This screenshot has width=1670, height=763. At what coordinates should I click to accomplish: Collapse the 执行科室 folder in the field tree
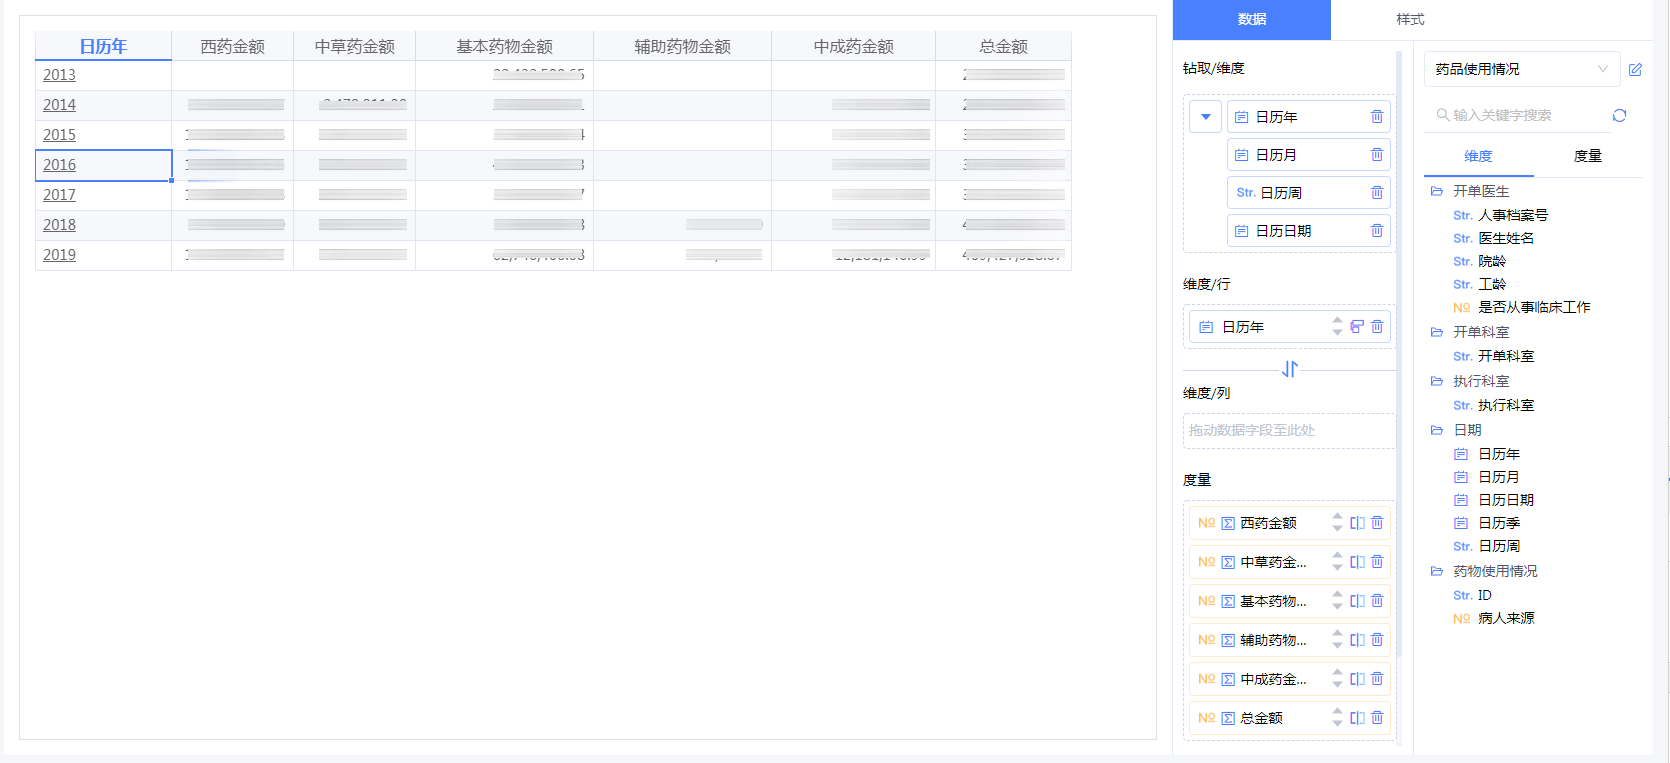[1437, 381]
